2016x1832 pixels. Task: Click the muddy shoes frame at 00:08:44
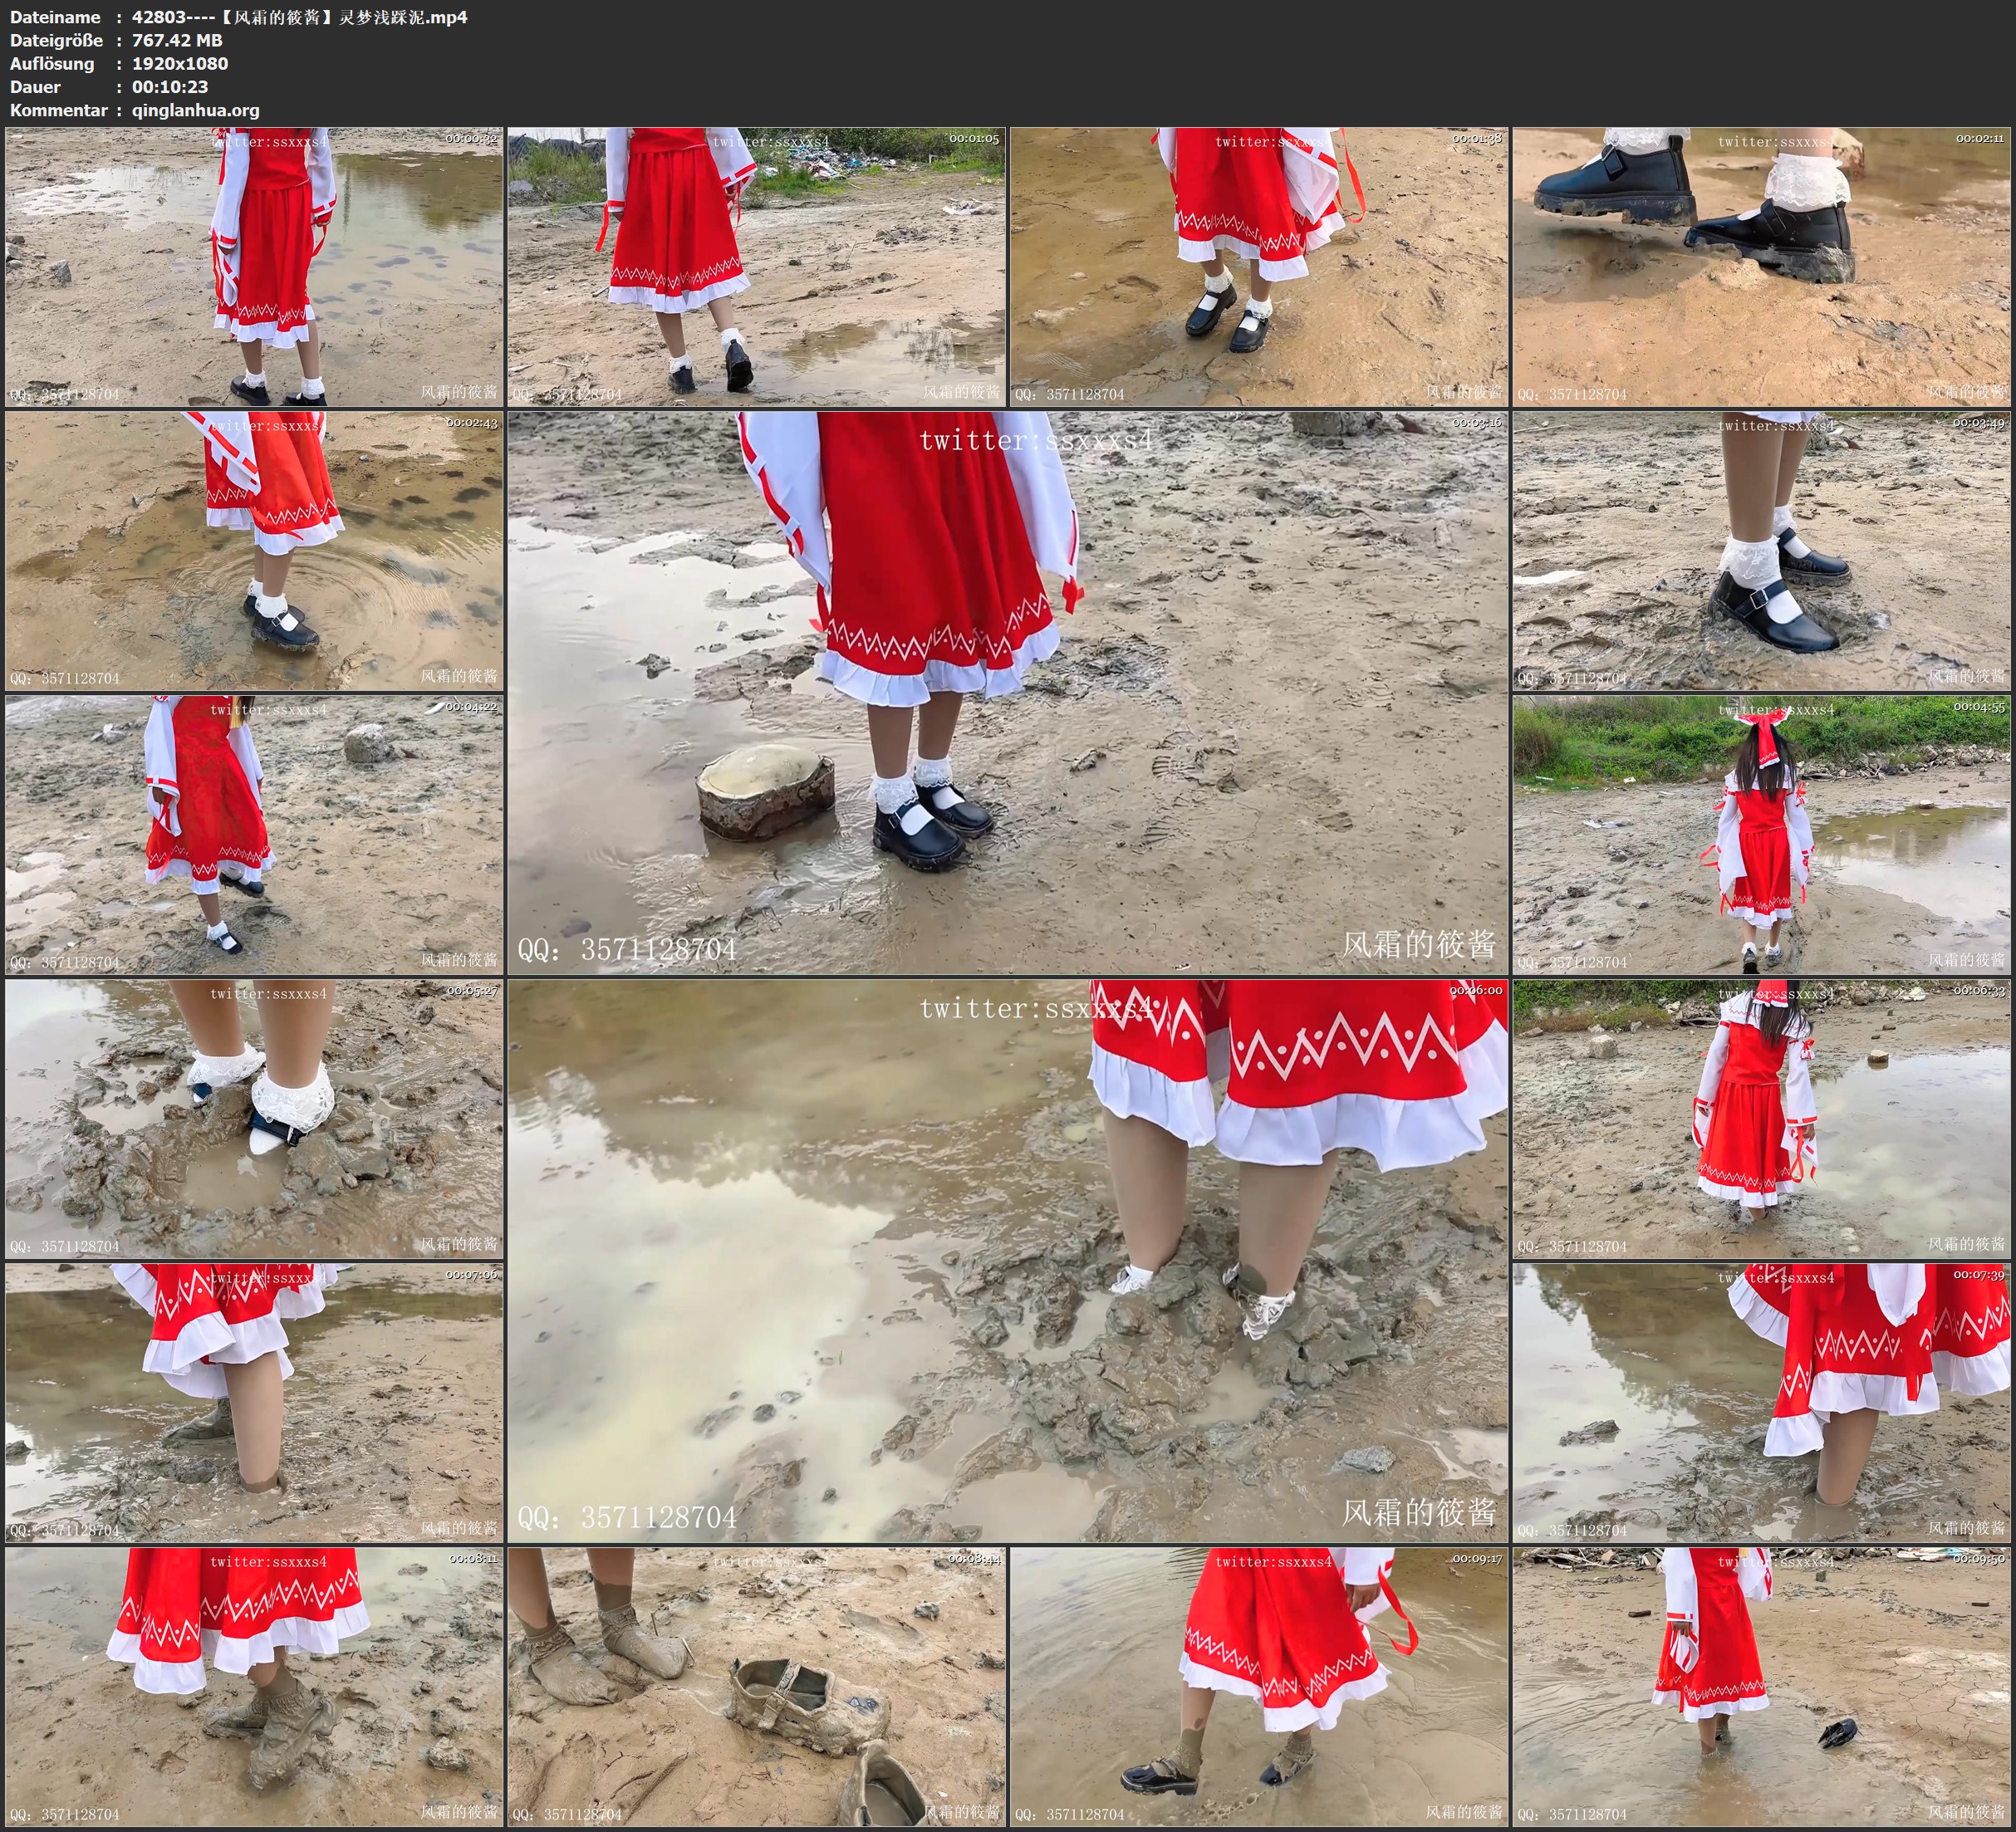[756, 1687]
